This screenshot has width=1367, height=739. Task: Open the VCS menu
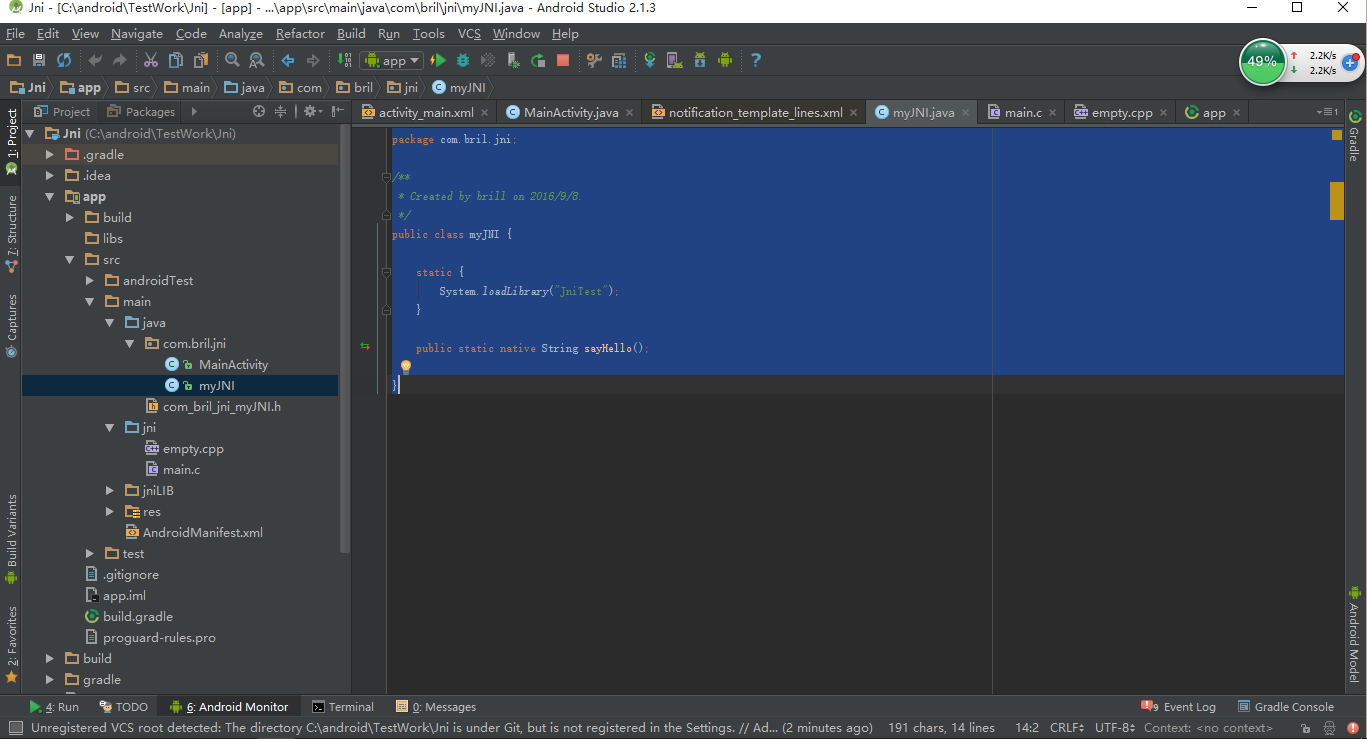(469, 34)
